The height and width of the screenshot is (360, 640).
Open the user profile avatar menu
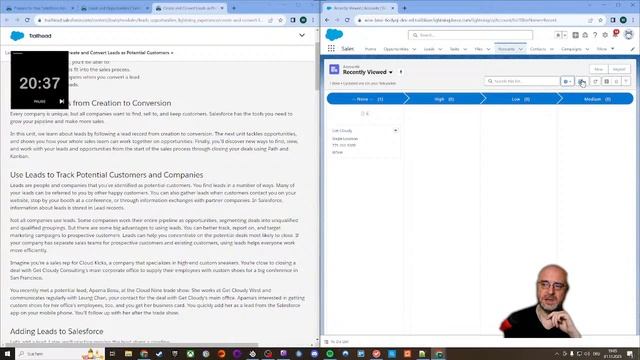[x=629, y=35]
